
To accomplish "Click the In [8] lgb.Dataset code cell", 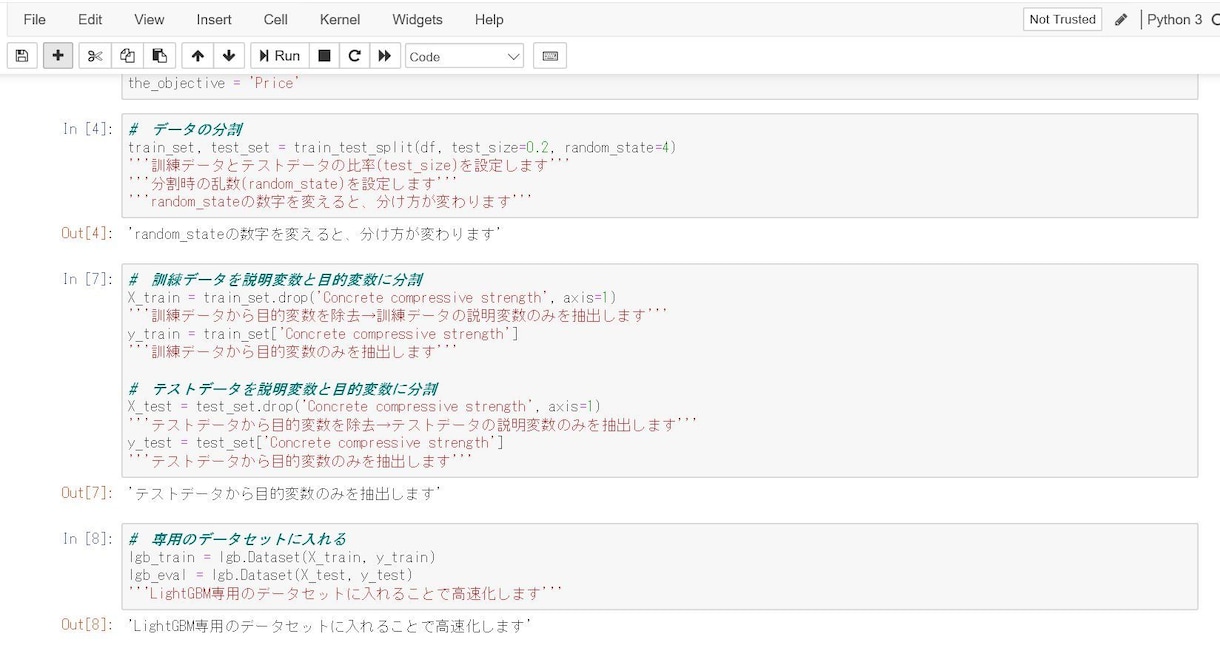I will (x=660, y=566).
